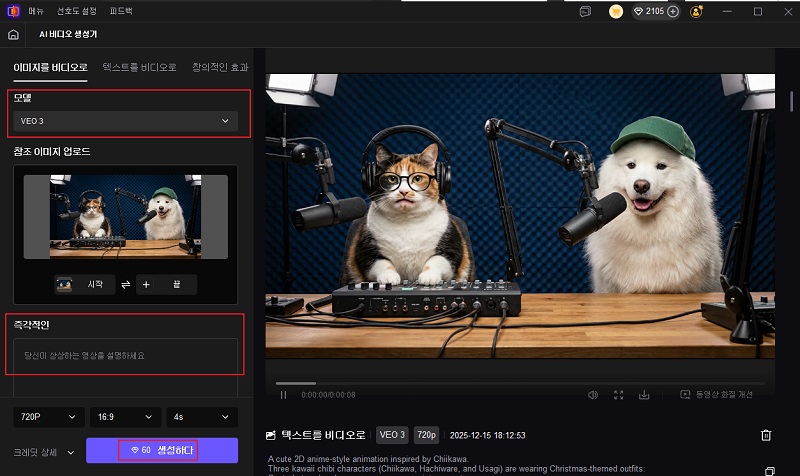
Task: Delete the generated video with trash icon
Action: pyautogui.click(x=766, y=435)
